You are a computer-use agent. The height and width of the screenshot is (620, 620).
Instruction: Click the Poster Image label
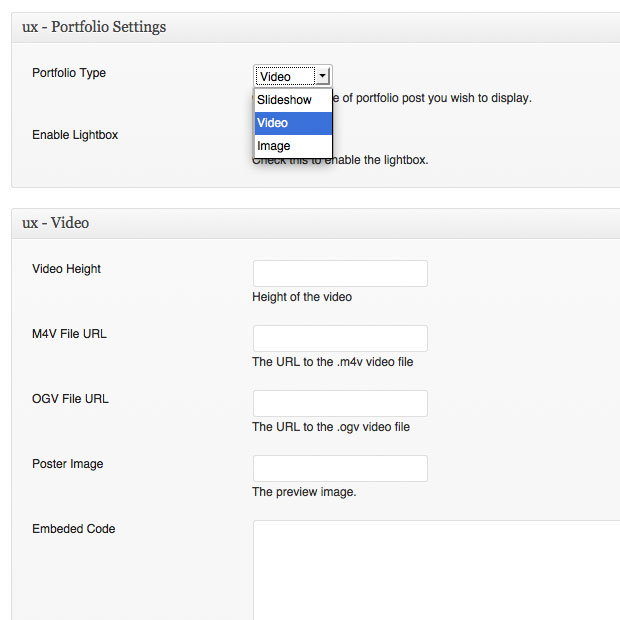point(68,464)
